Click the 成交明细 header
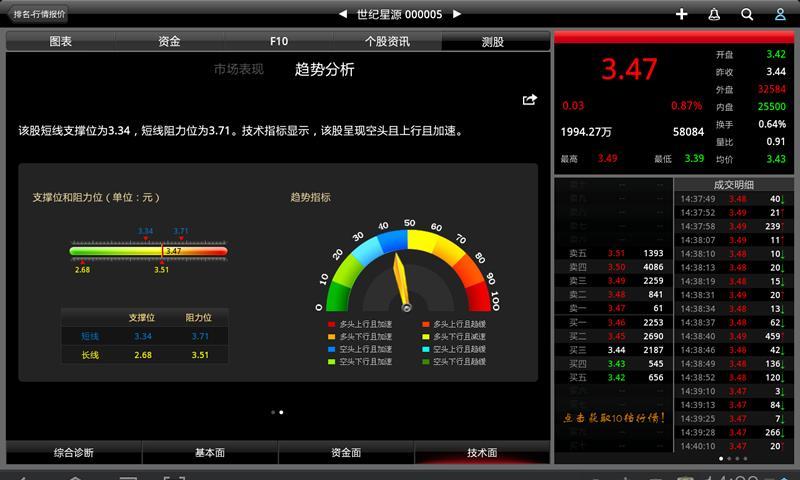 point(734,185)
